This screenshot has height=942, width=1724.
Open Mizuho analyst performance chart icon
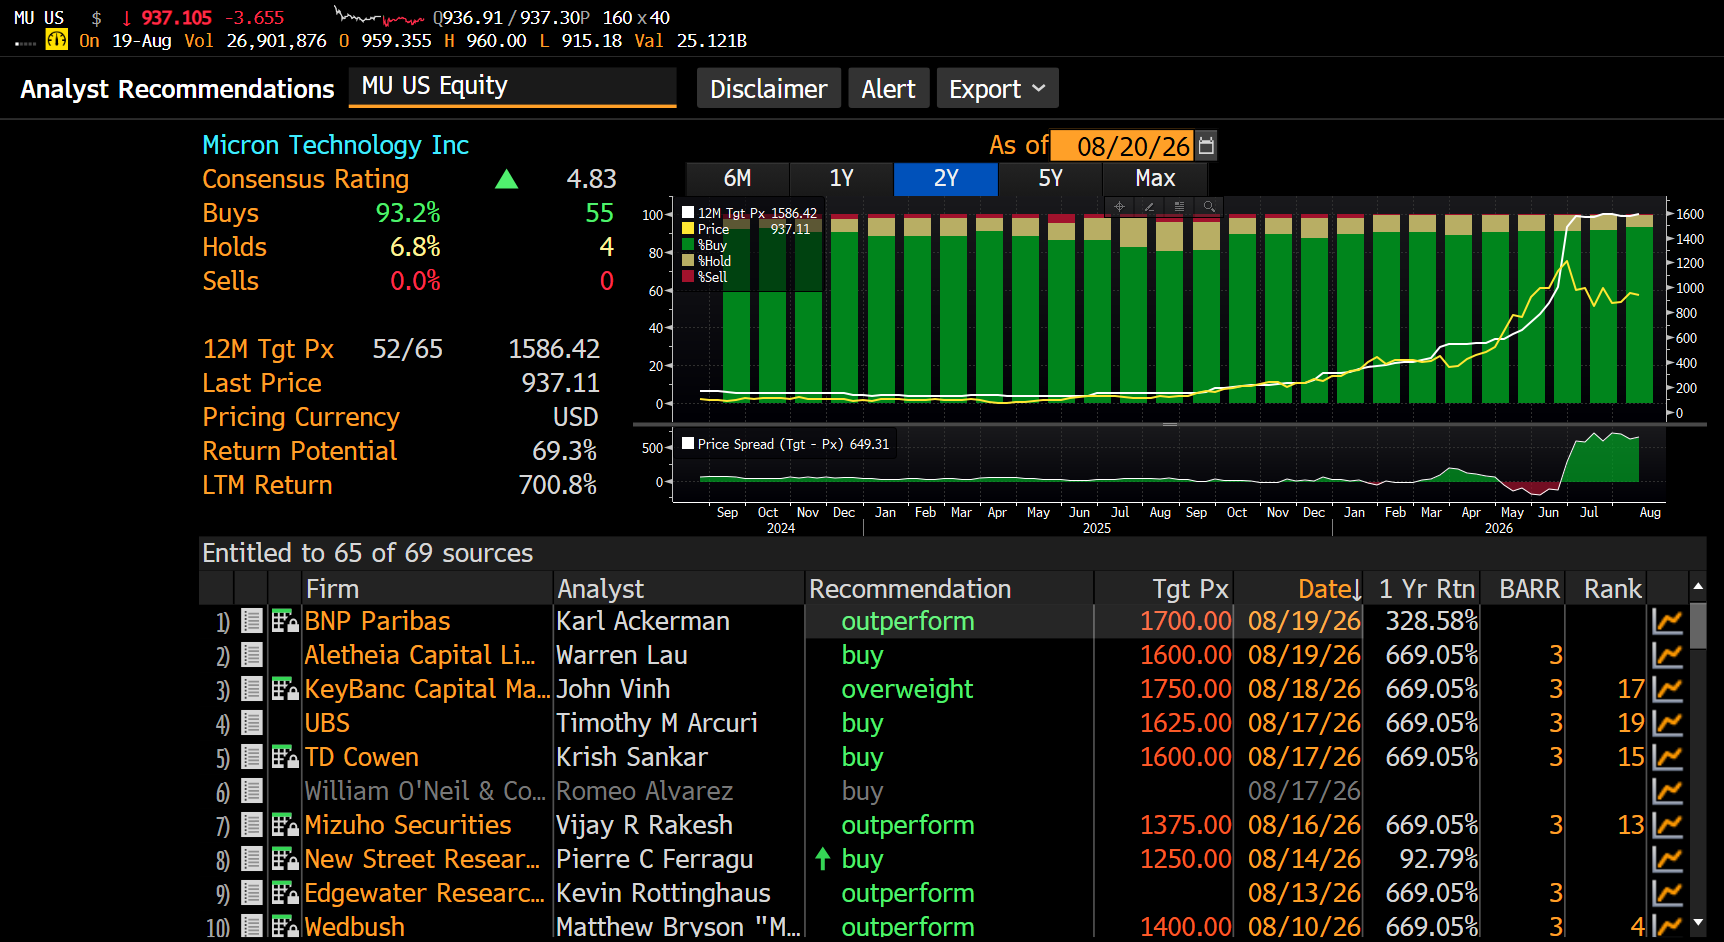click(x=1667, y=825)
